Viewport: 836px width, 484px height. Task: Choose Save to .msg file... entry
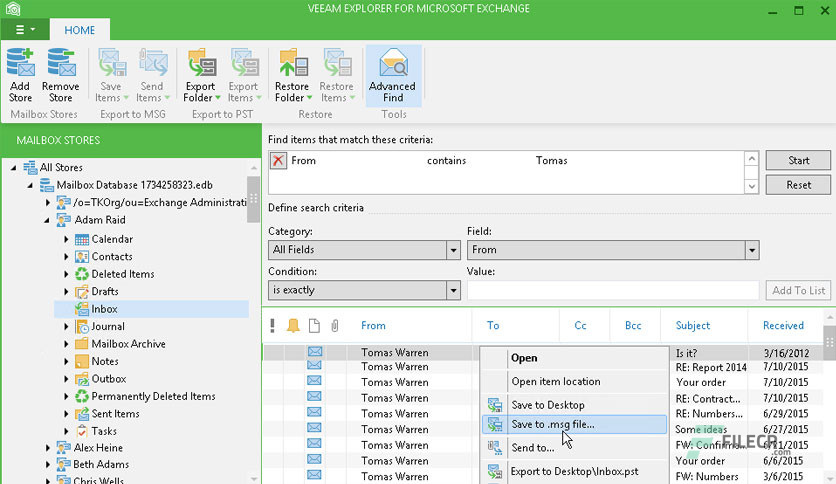coord(575,424)
